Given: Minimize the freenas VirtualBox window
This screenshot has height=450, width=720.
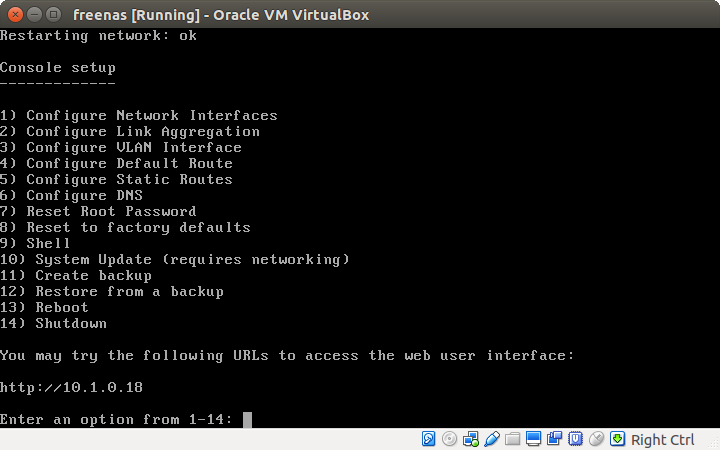Looking at the screenshot, I should [34, 15].
